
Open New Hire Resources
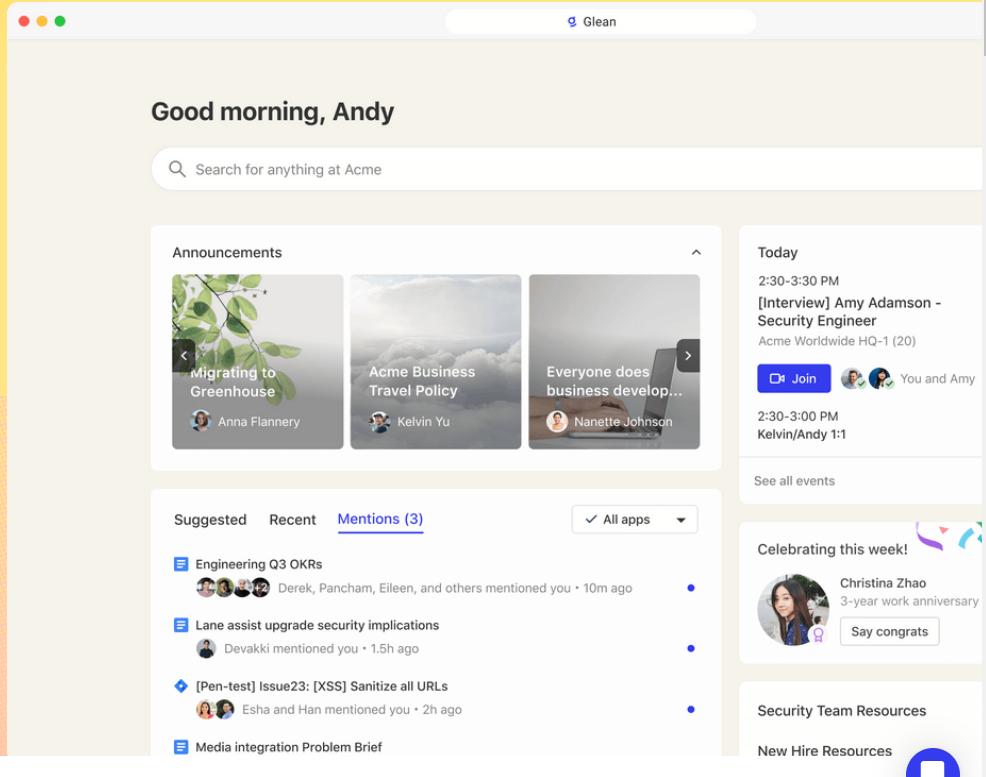[824, 751]
